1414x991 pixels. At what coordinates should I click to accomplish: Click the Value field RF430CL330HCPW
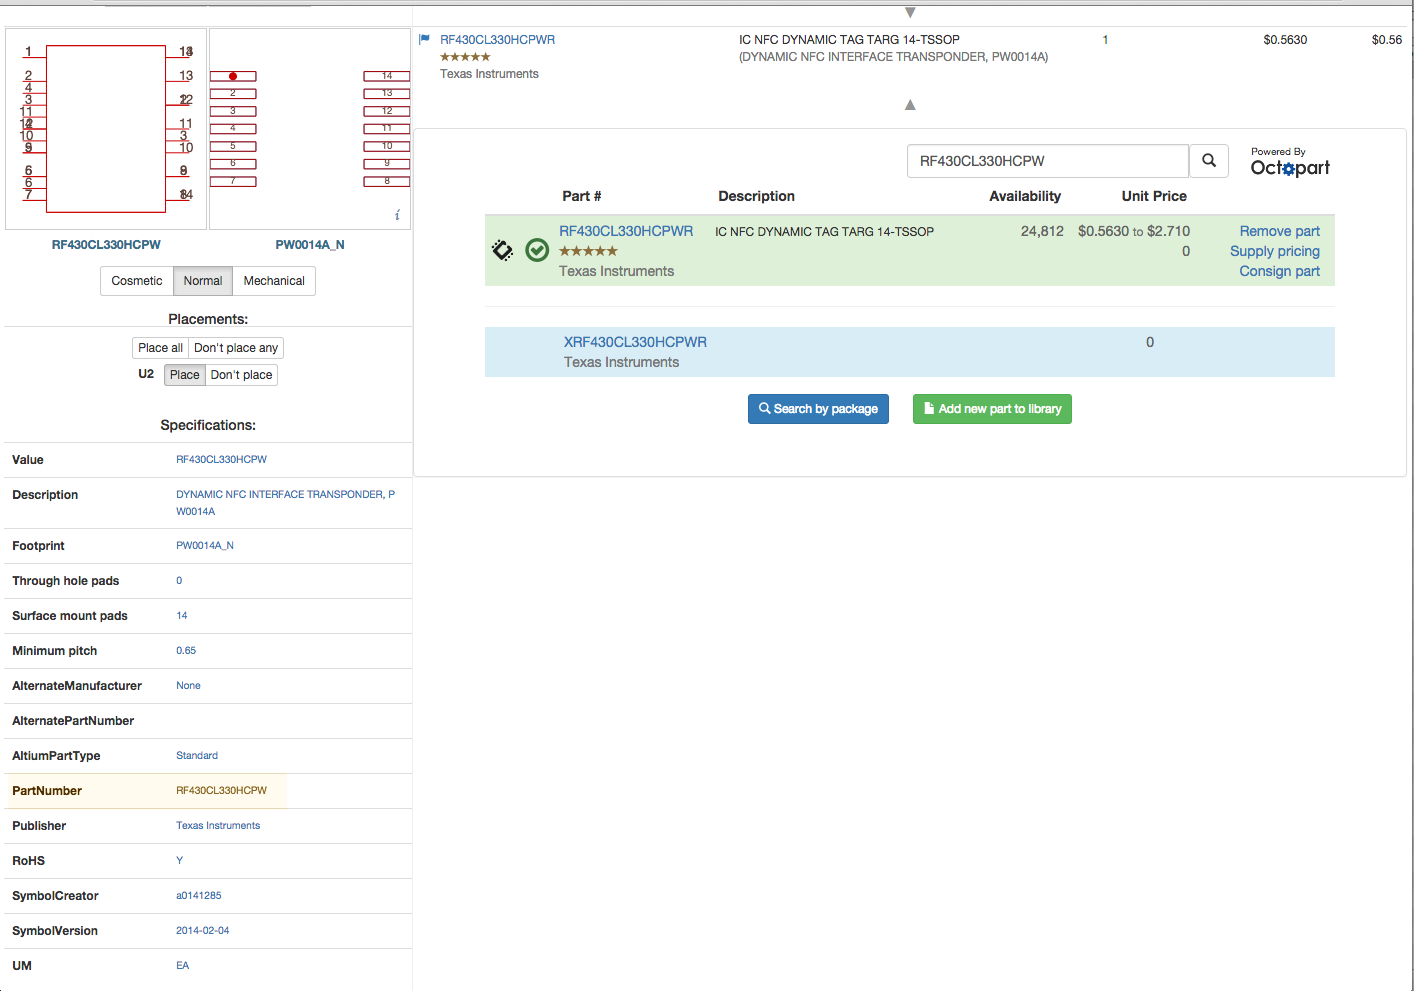click(221, 460)
